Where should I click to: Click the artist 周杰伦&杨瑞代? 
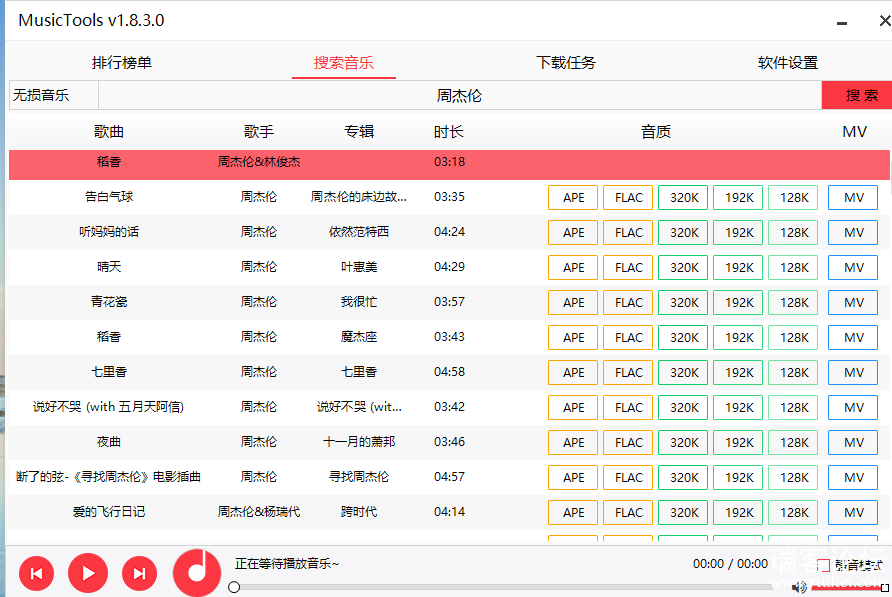tap(259, 512)
